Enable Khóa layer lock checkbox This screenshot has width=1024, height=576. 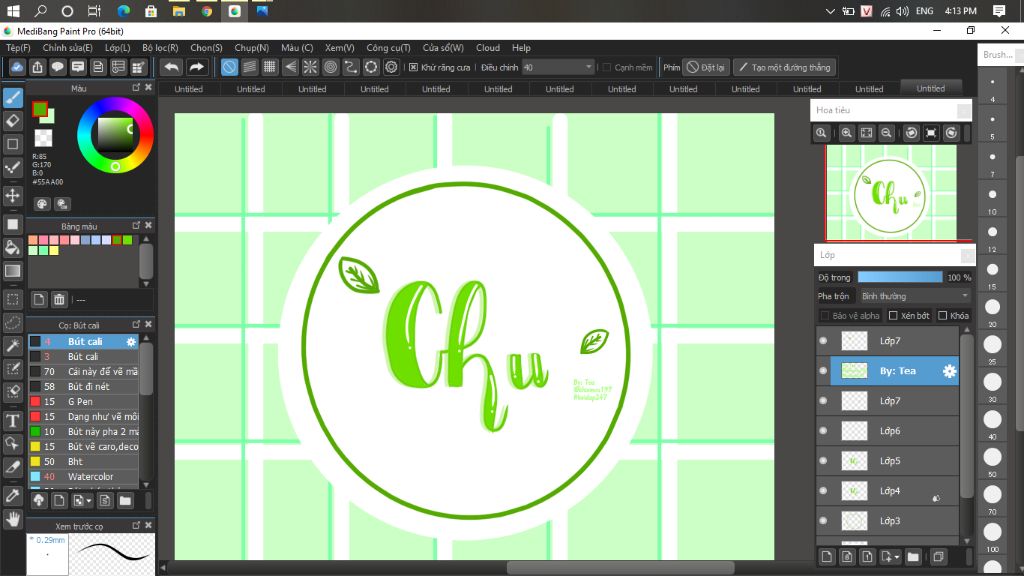click(942, 315)
